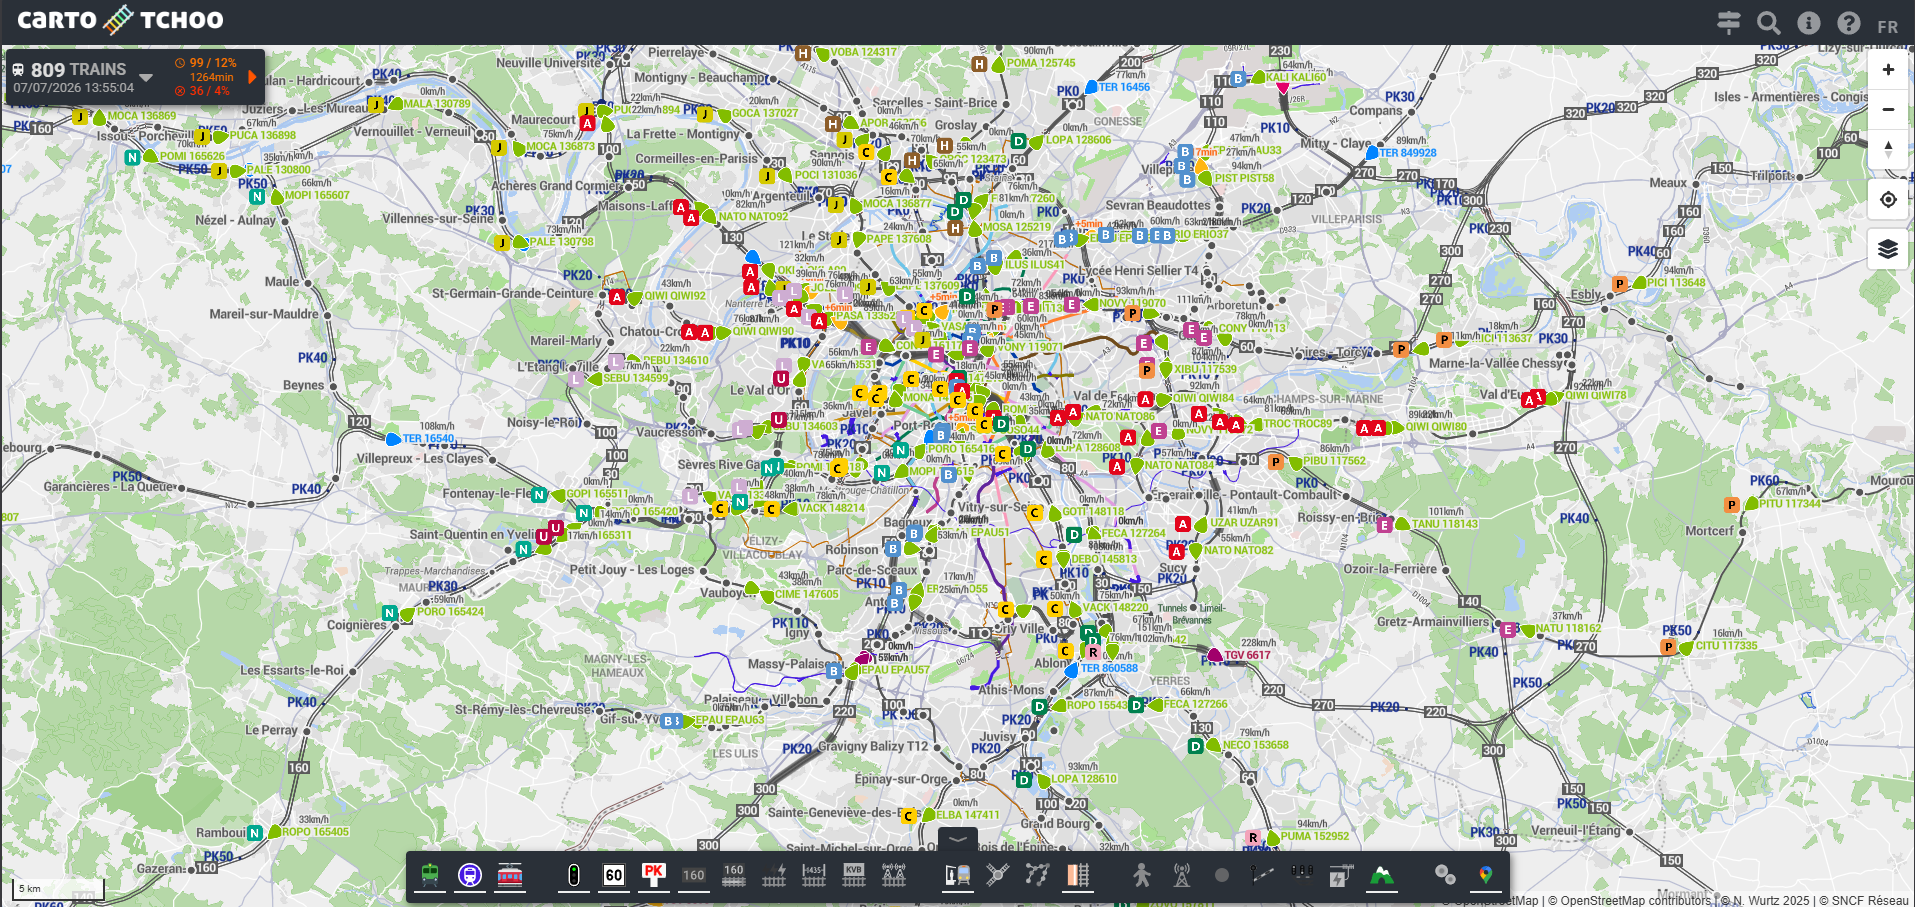1915x907 pixels.
Task: Show the network graph nodes layer
Action: coord(1038,875)
